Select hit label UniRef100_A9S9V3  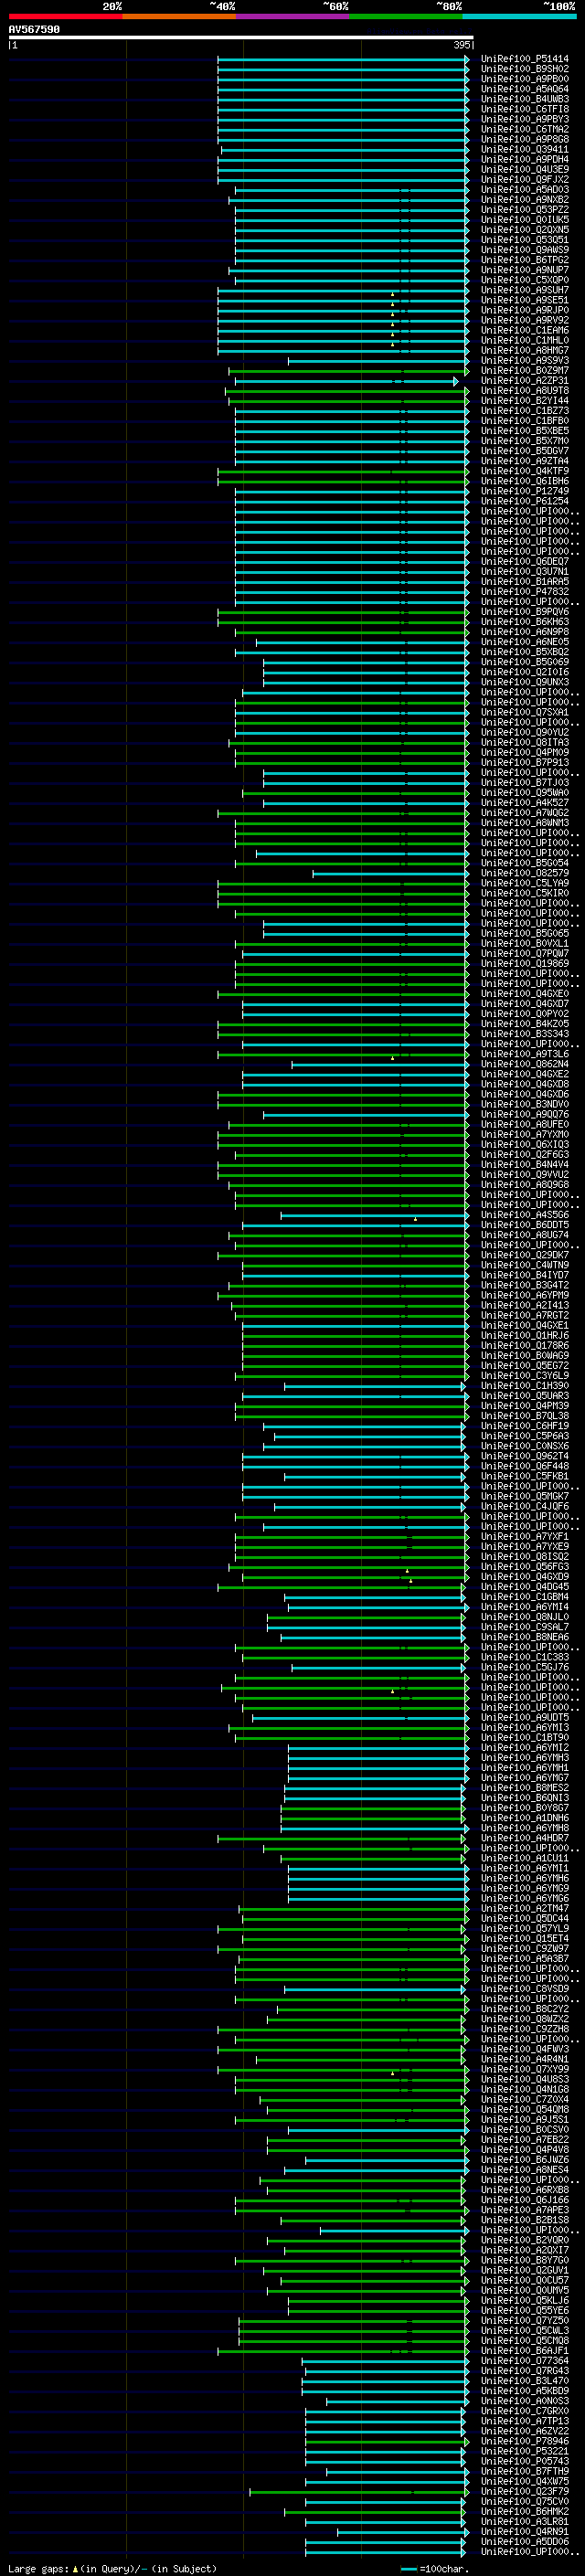tap(525, 361)
